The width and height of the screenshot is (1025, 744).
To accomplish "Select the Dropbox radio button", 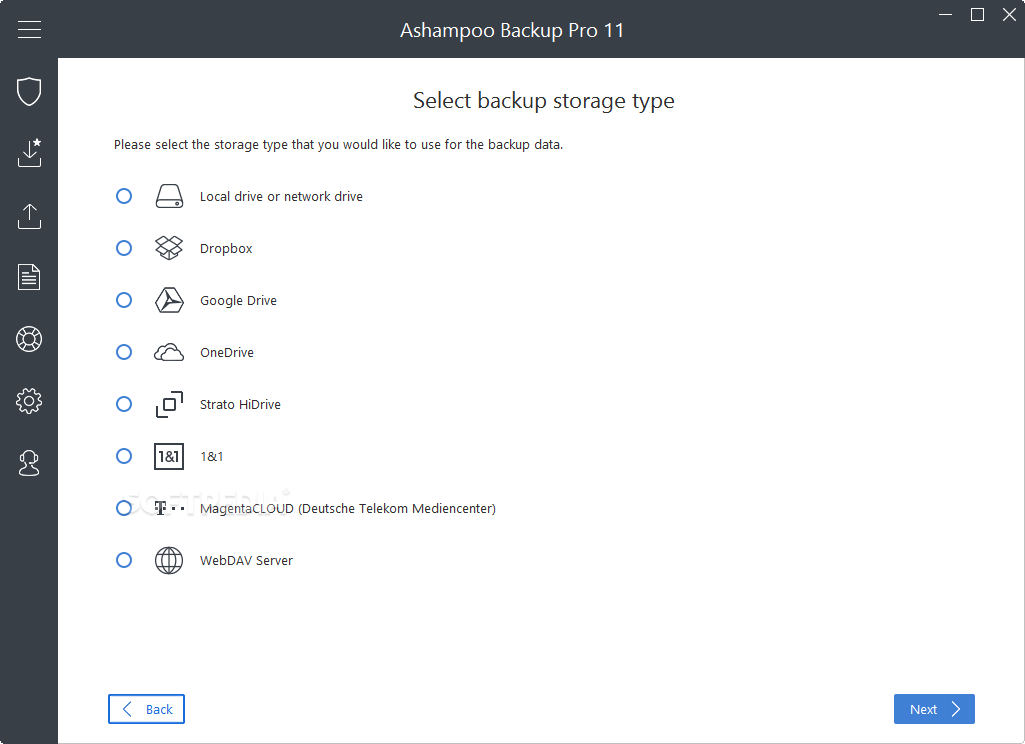I will pyautogui.click(x=124, y=248).
